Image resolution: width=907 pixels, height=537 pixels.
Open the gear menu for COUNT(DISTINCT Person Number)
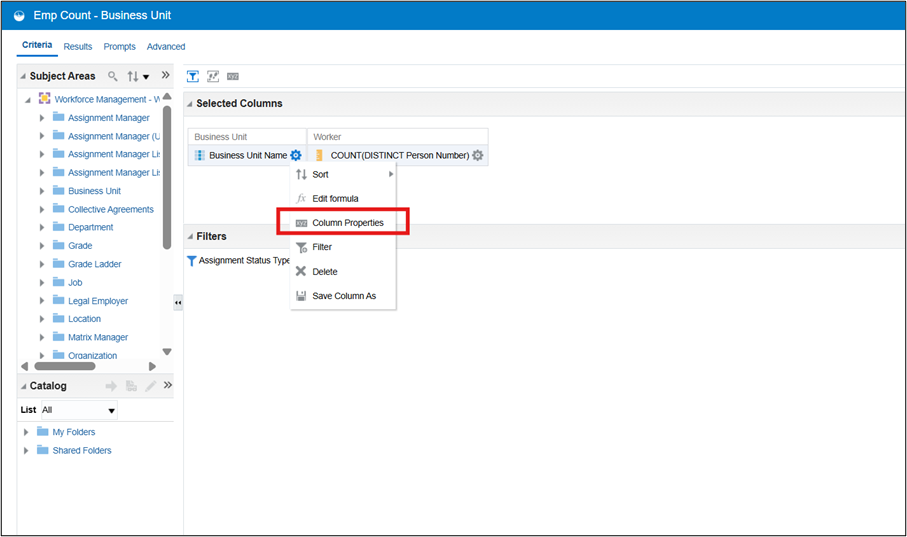click(x=477, y=155)
